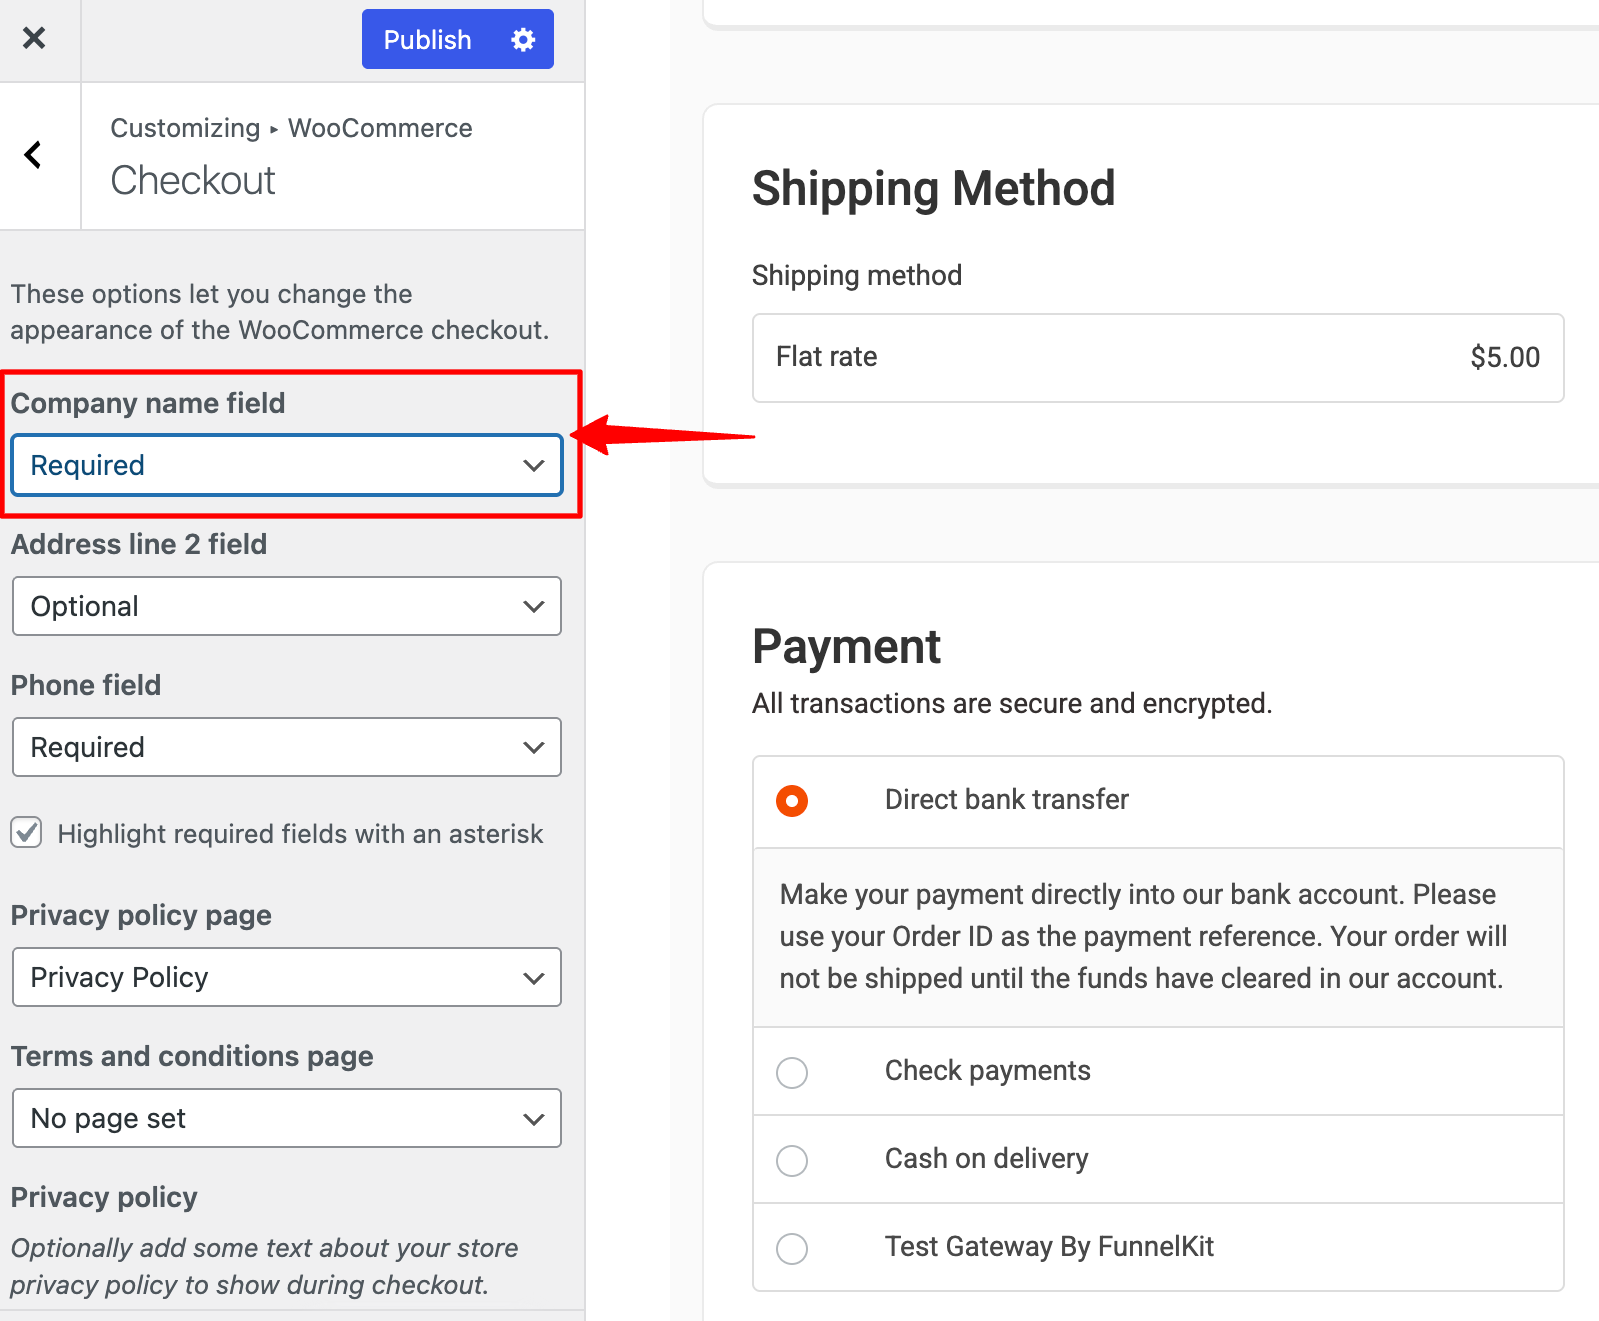The height and width of the screenshot is (1321, 1599).
Task: Click the Test Gateway By FunnelKit label
Action: [1049, 1247]
